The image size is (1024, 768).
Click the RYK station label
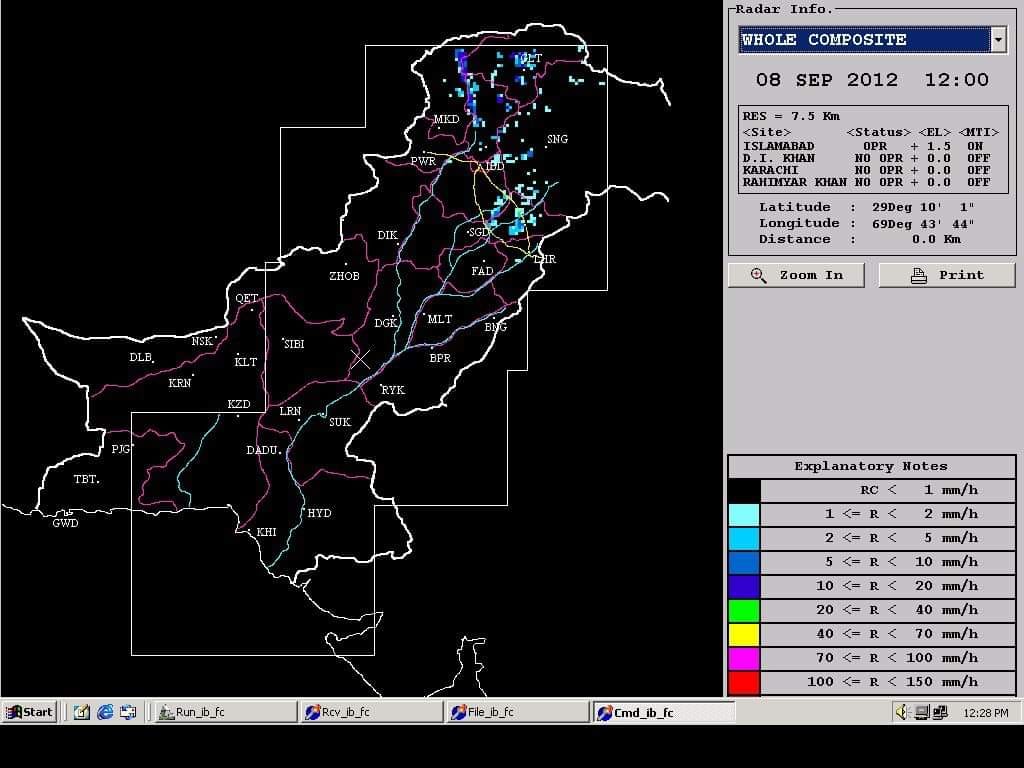393,390
